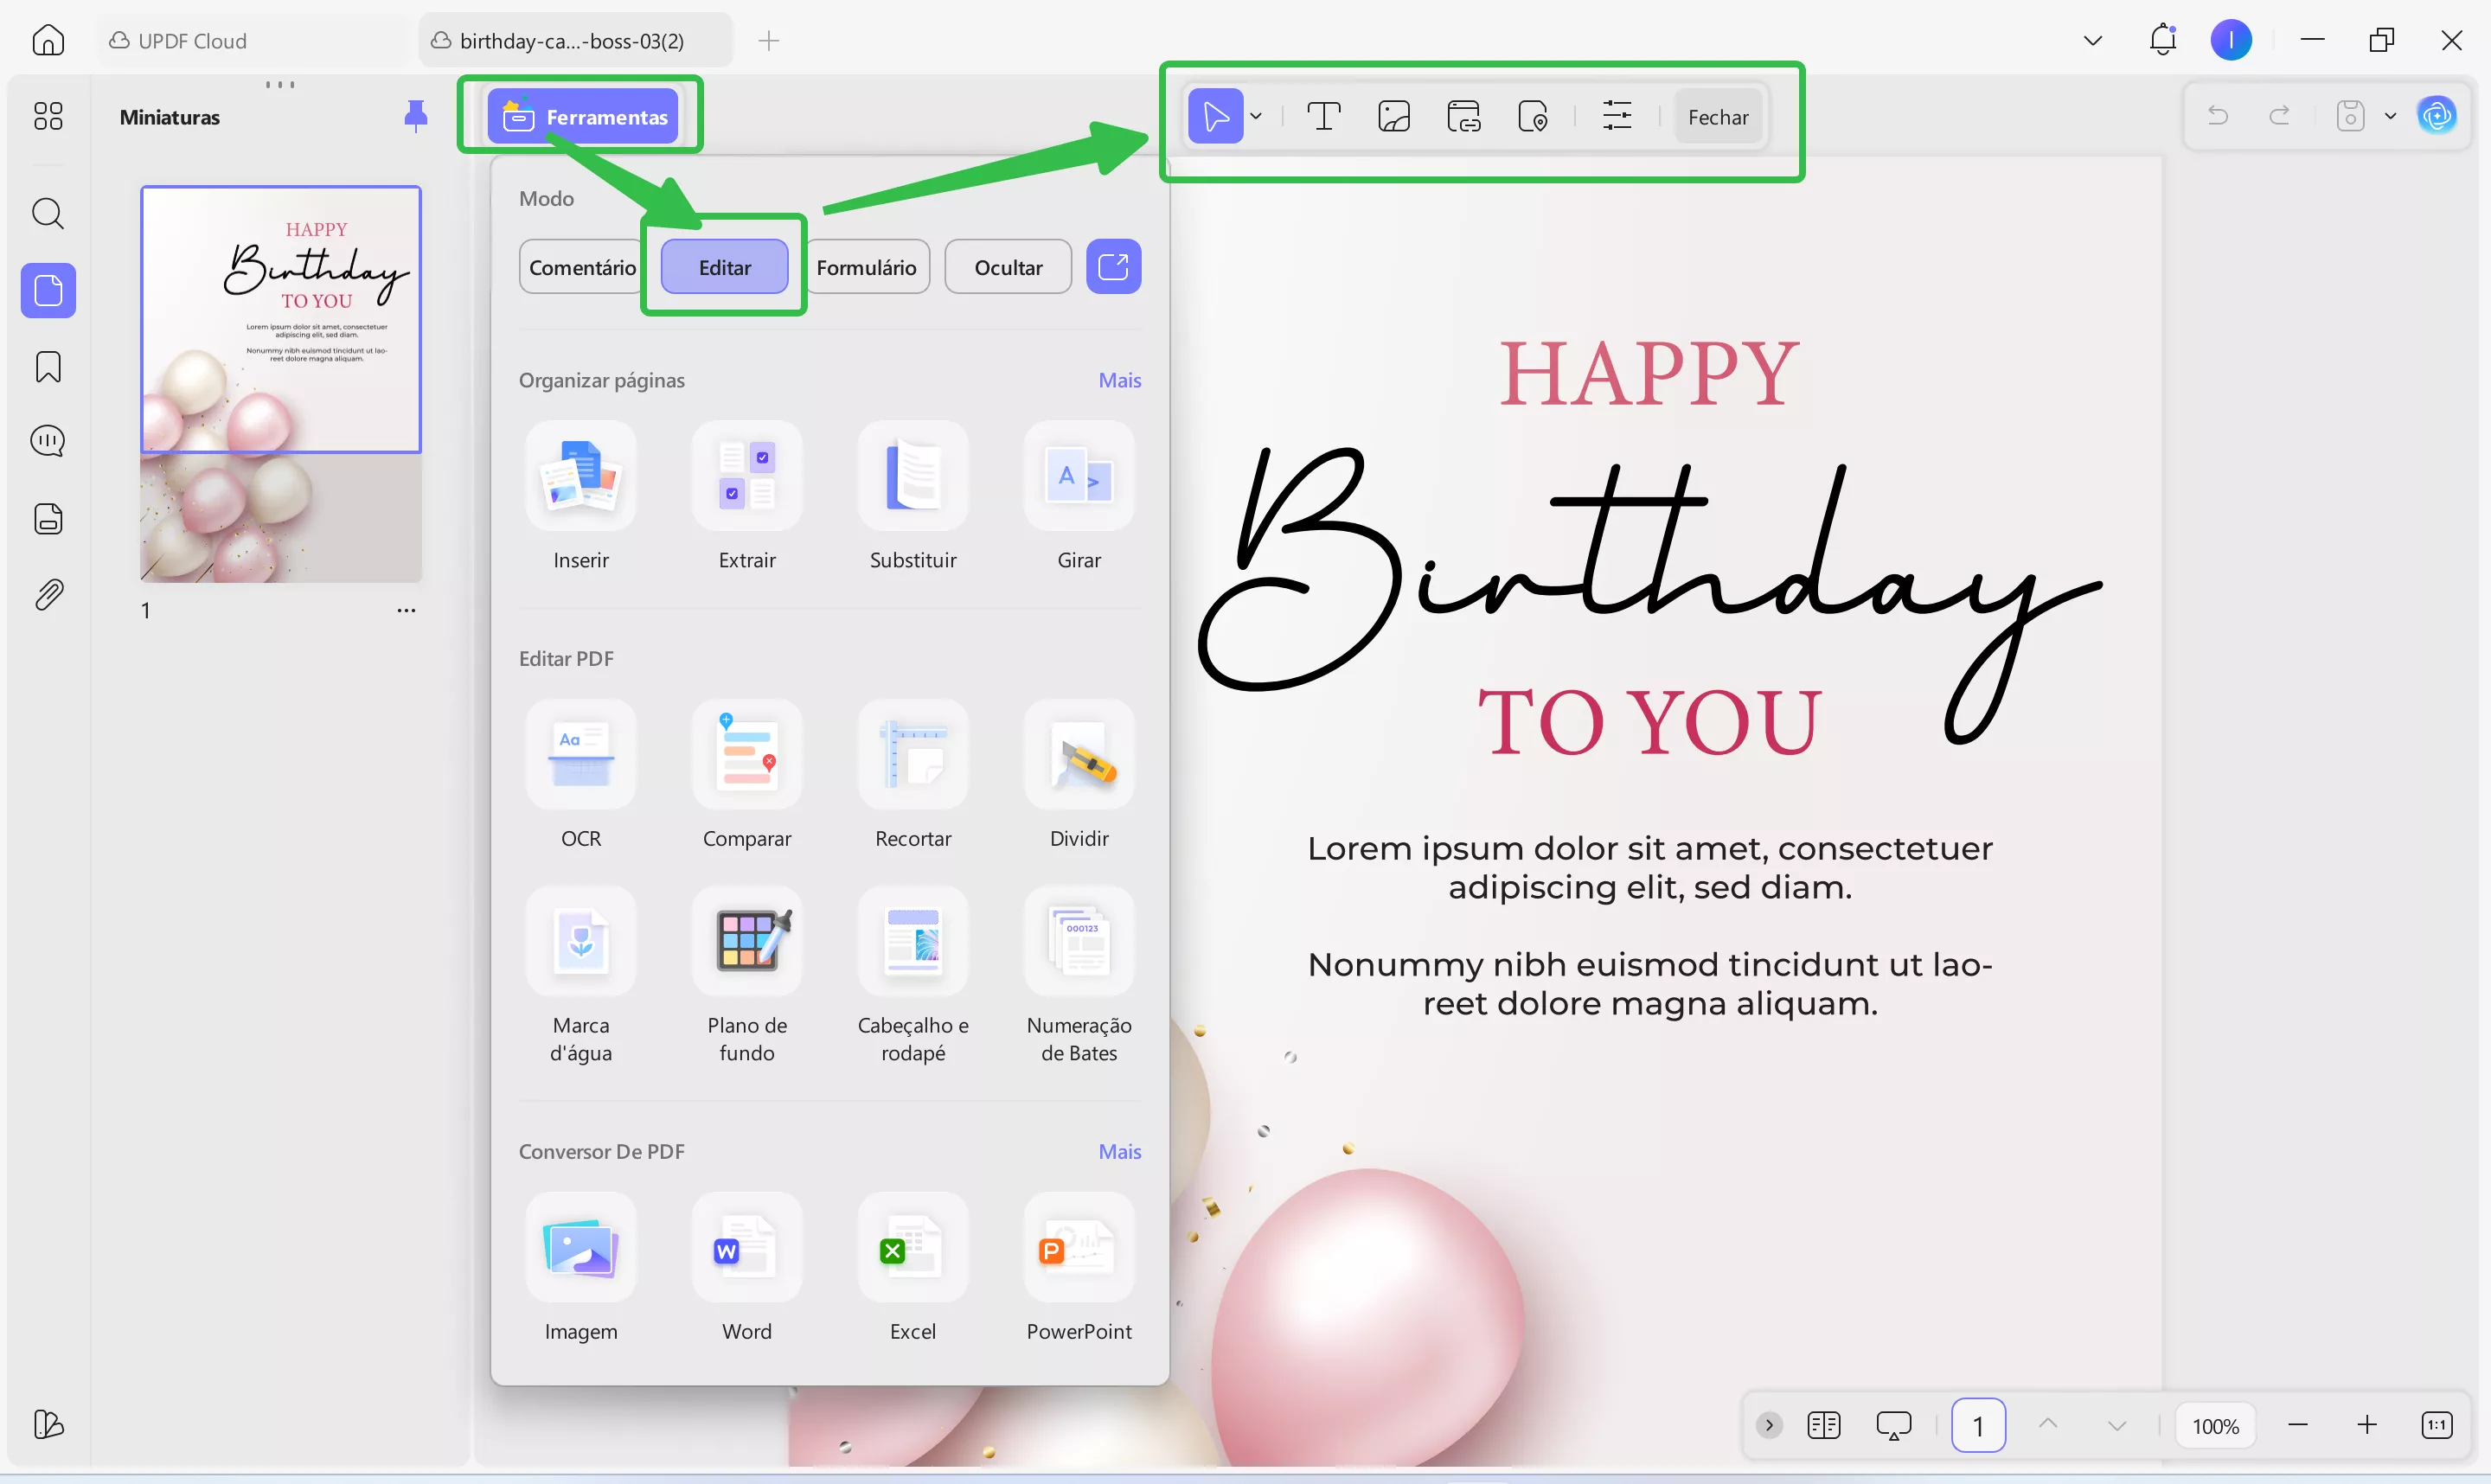The width and height of the screenshot is (2491, 1484).
Task: Expand the selection tool dropdown arrow
Action: (1256, 117)
